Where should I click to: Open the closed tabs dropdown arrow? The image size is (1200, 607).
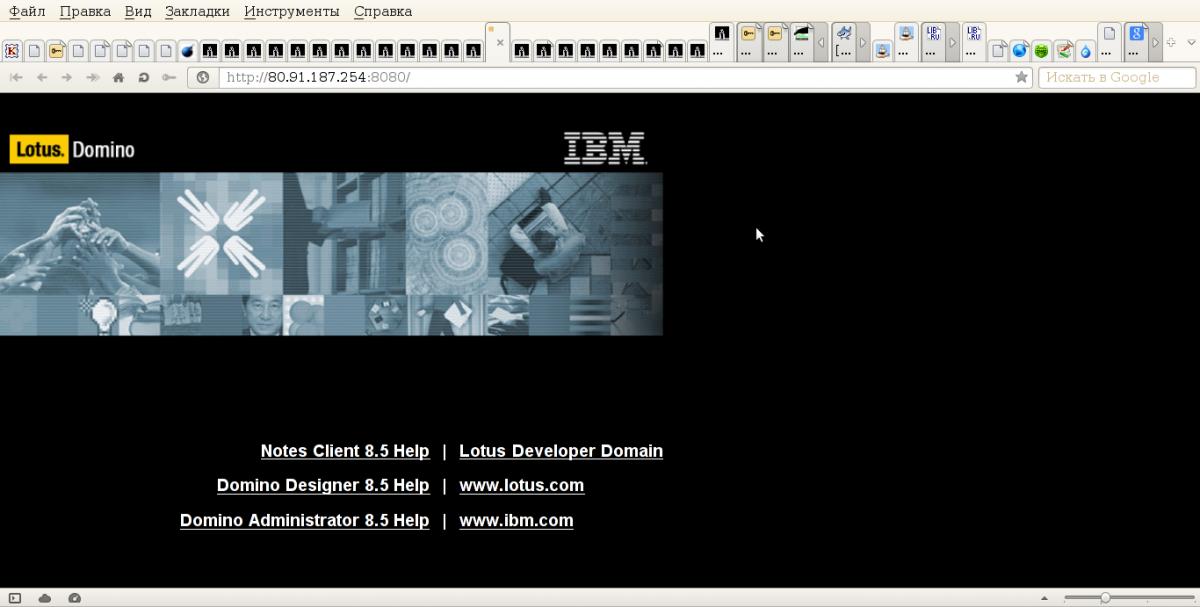tap(1191, 43)
